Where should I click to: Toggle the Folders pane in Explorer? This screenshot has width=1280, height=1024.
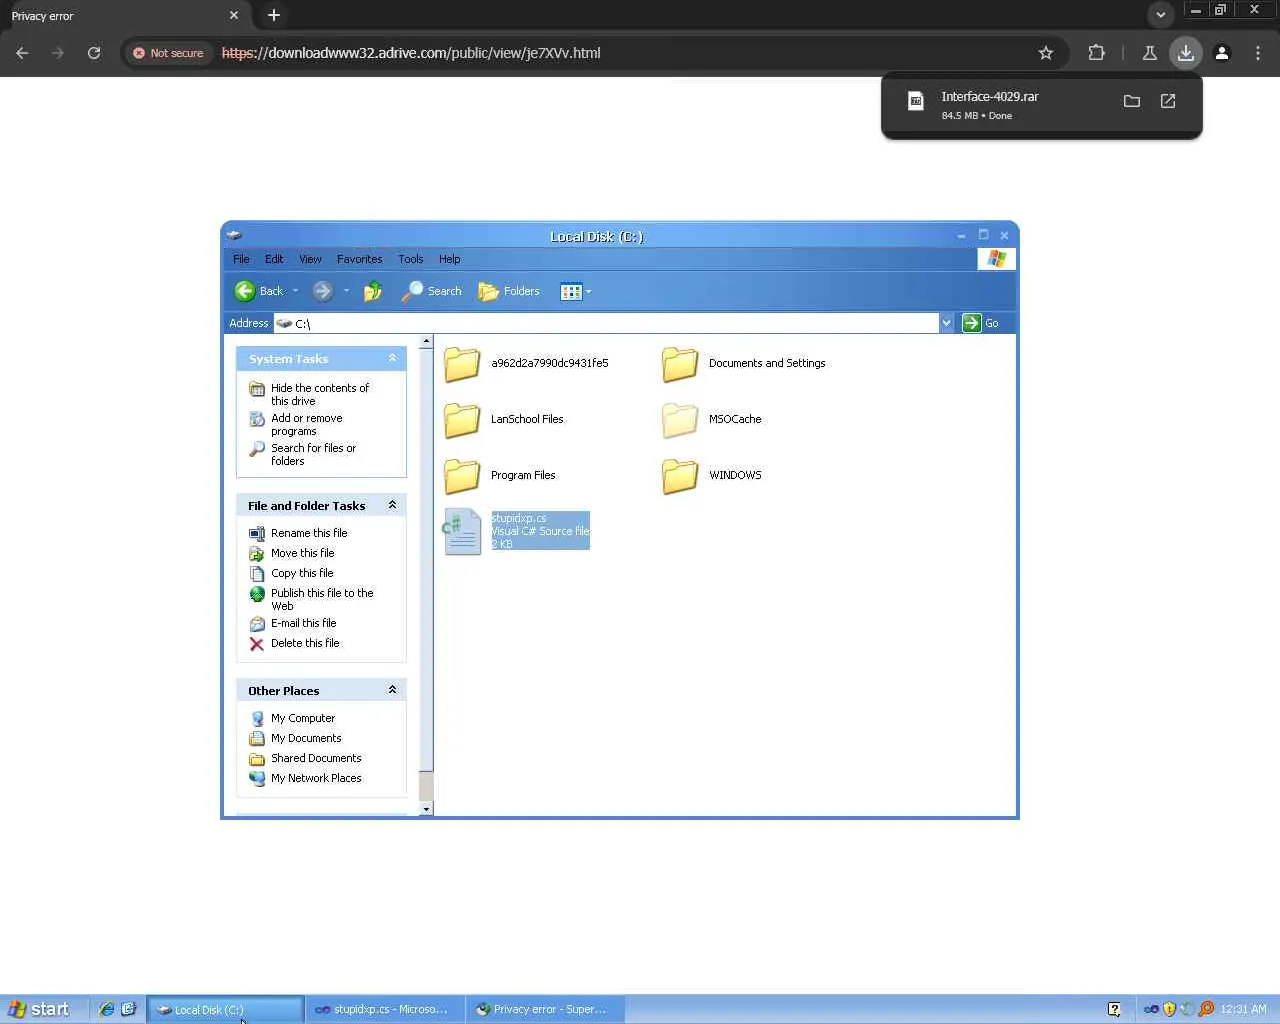(509, 291)
